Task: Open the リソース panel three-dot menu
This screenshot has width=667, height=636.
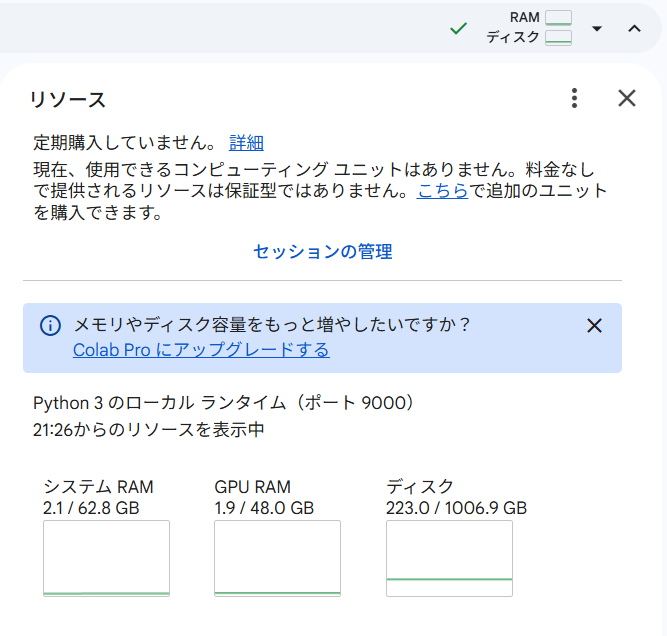Action: (x=574, y=98)
